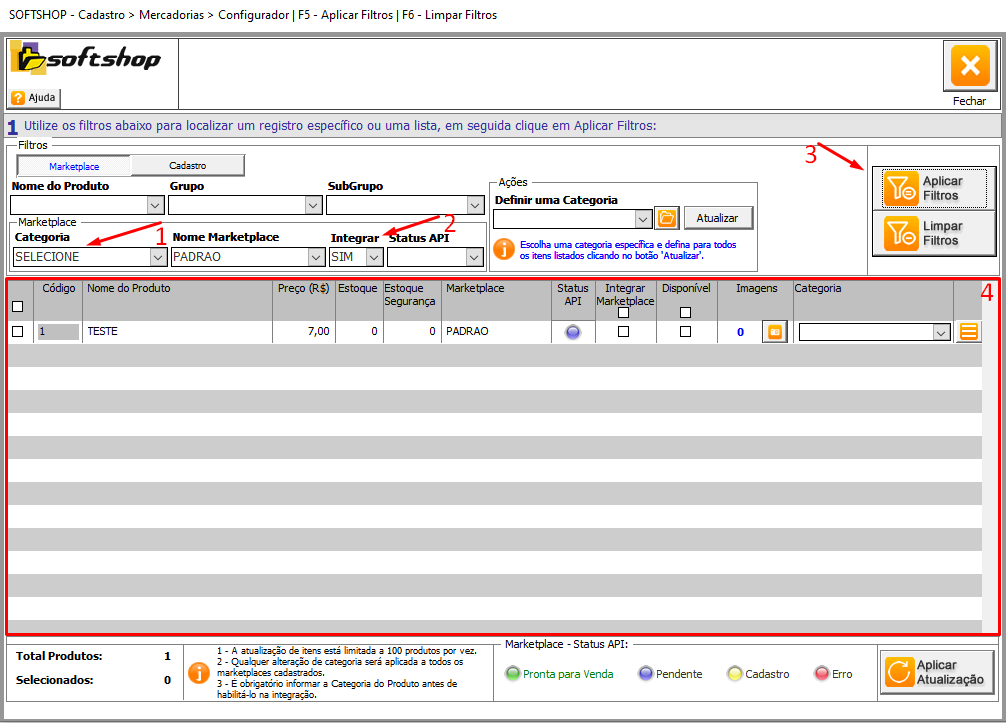
Task: Close the window with orange Fechar button
Action: coord(968,67)
